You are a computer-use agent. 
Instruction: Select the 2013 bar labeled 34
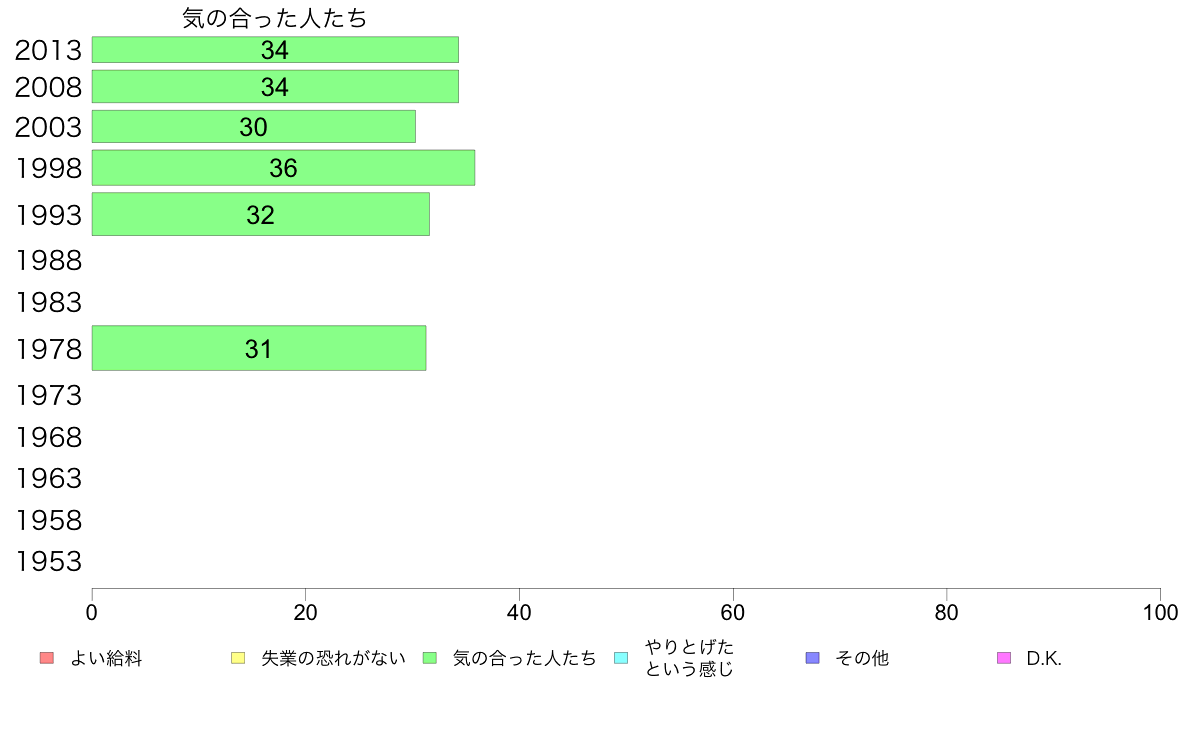click(x=275, y=50)
